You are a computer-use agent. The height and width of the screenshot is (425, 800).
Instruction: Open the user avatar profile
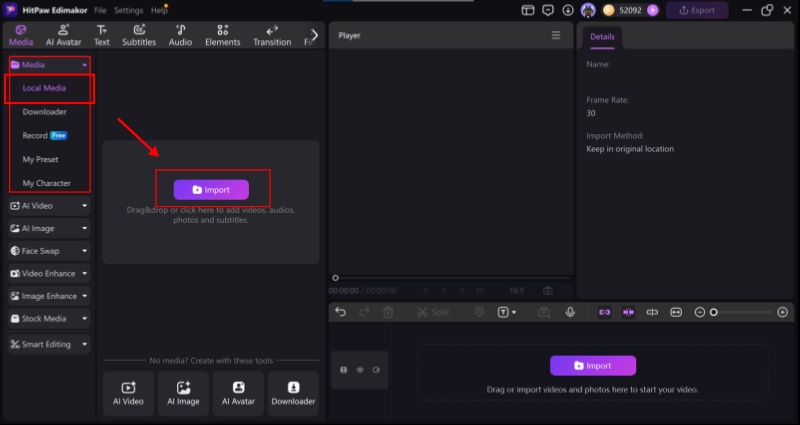pyautogui.click(x=588, y=10)
